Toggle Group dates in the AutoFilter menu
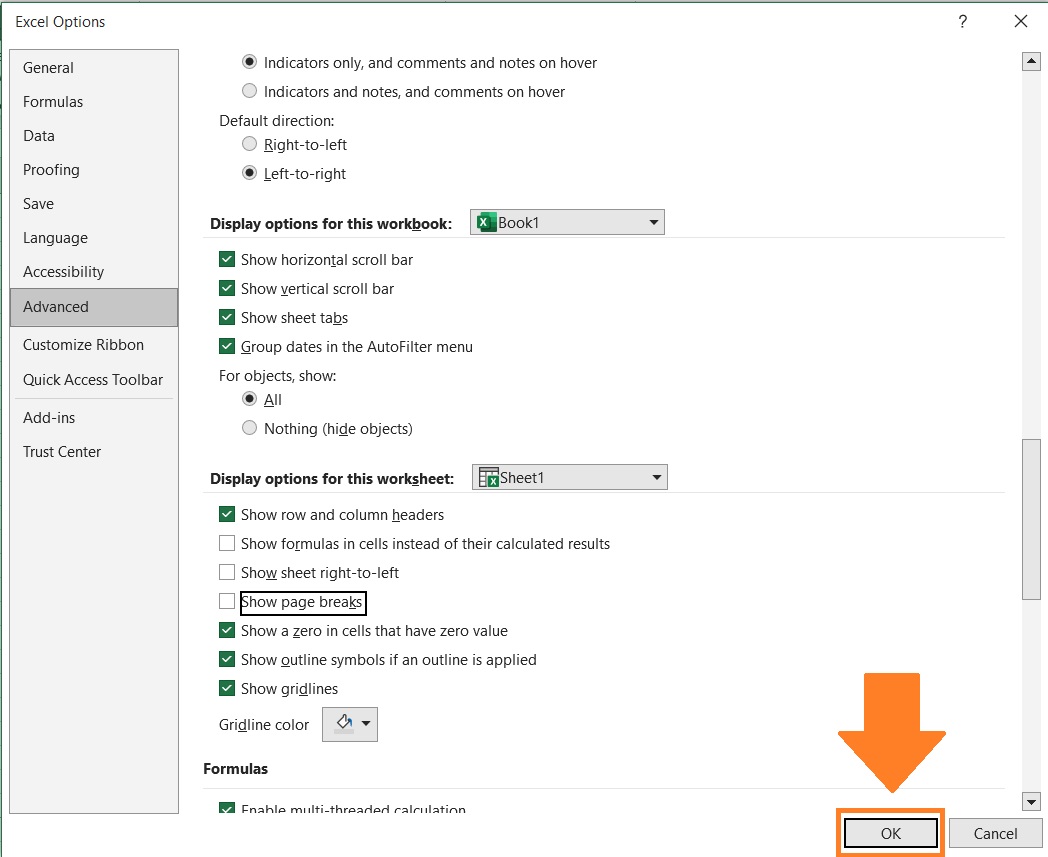The height and width of the screenshot is (857, 1048). [227, 346]
